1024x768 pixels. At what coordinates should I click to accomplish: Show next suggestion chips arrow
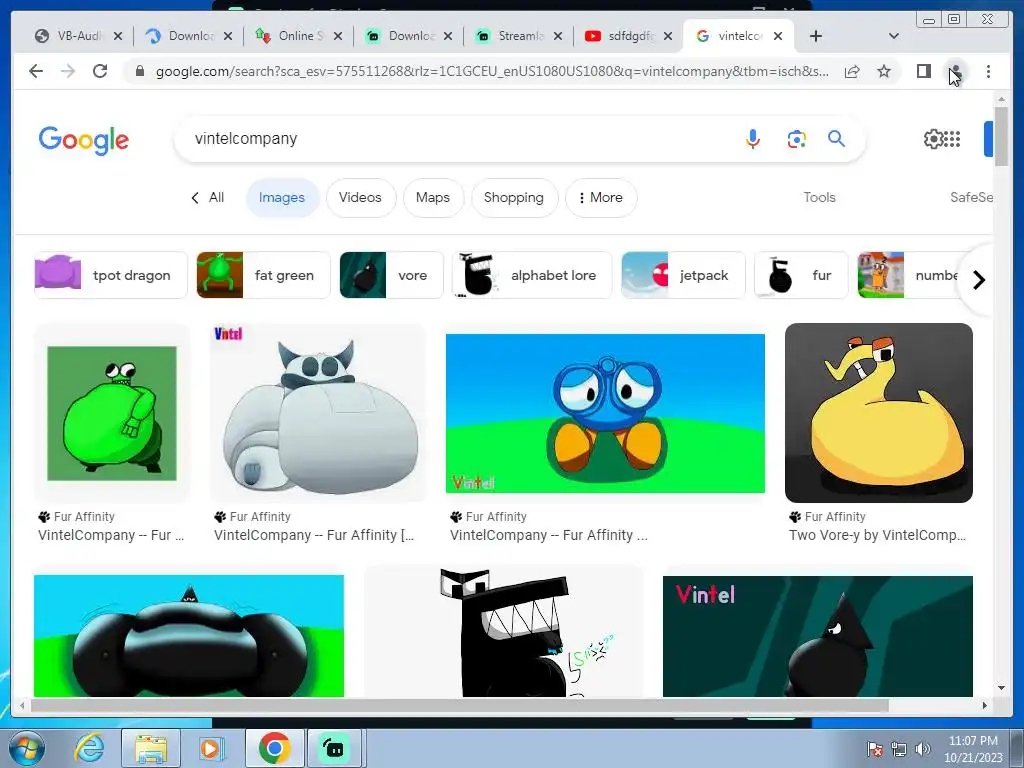978,280
